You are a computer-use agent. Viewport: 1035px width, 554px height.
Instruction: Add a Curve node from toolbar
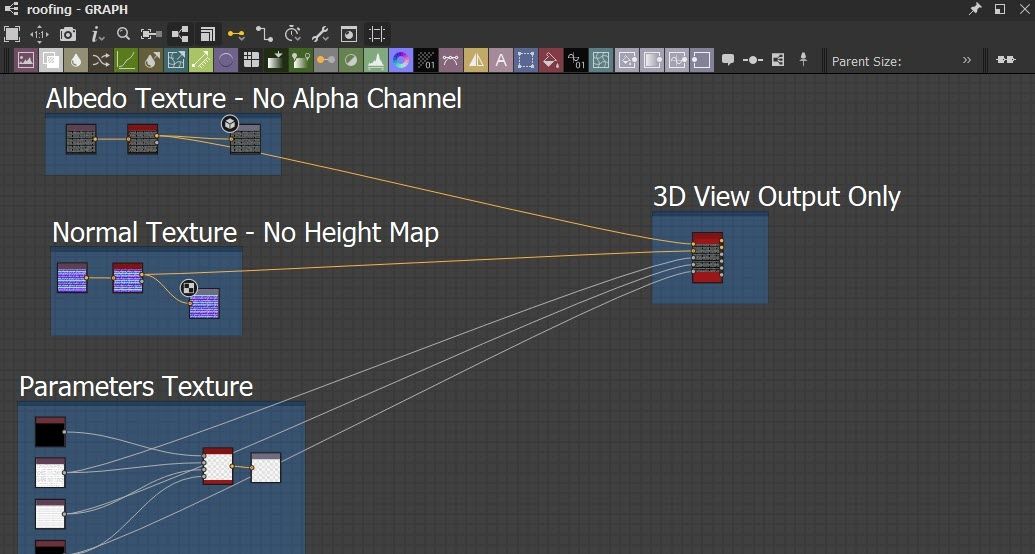pos(126,60)
